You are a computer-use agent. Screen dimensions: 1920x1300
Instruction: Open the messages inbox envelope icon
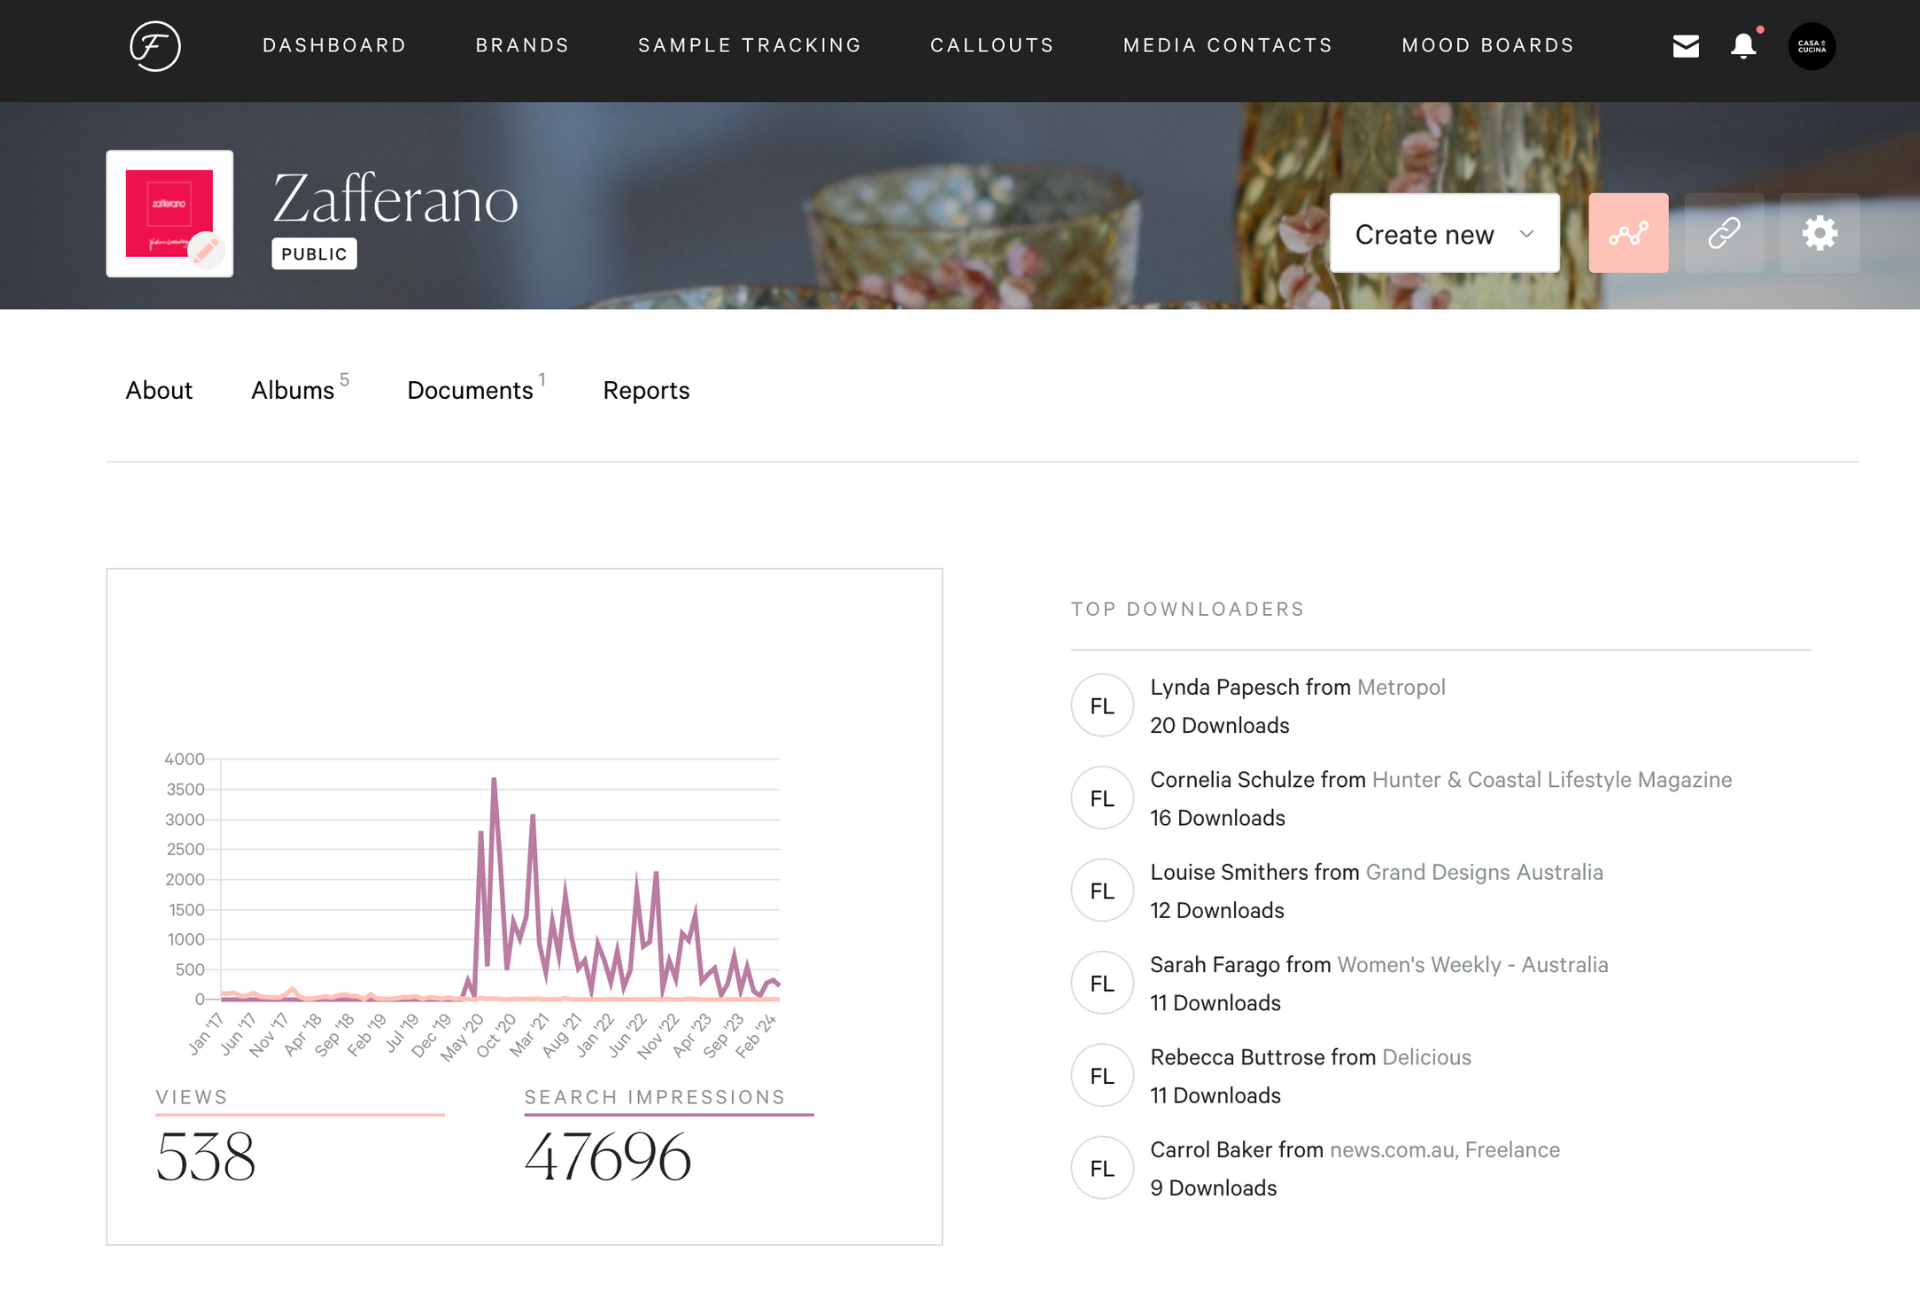[x=1685, y=45]
